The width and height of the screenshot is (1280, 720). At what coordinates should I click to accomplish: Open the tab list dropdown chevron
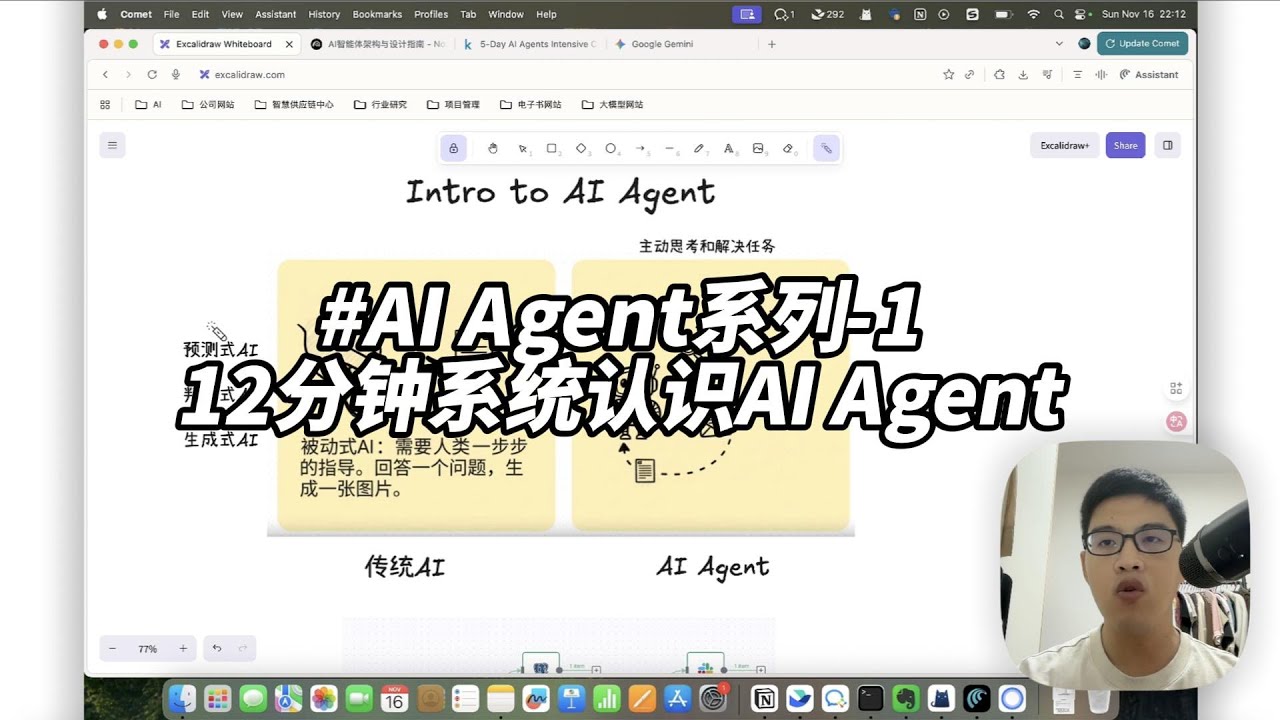1060,44
